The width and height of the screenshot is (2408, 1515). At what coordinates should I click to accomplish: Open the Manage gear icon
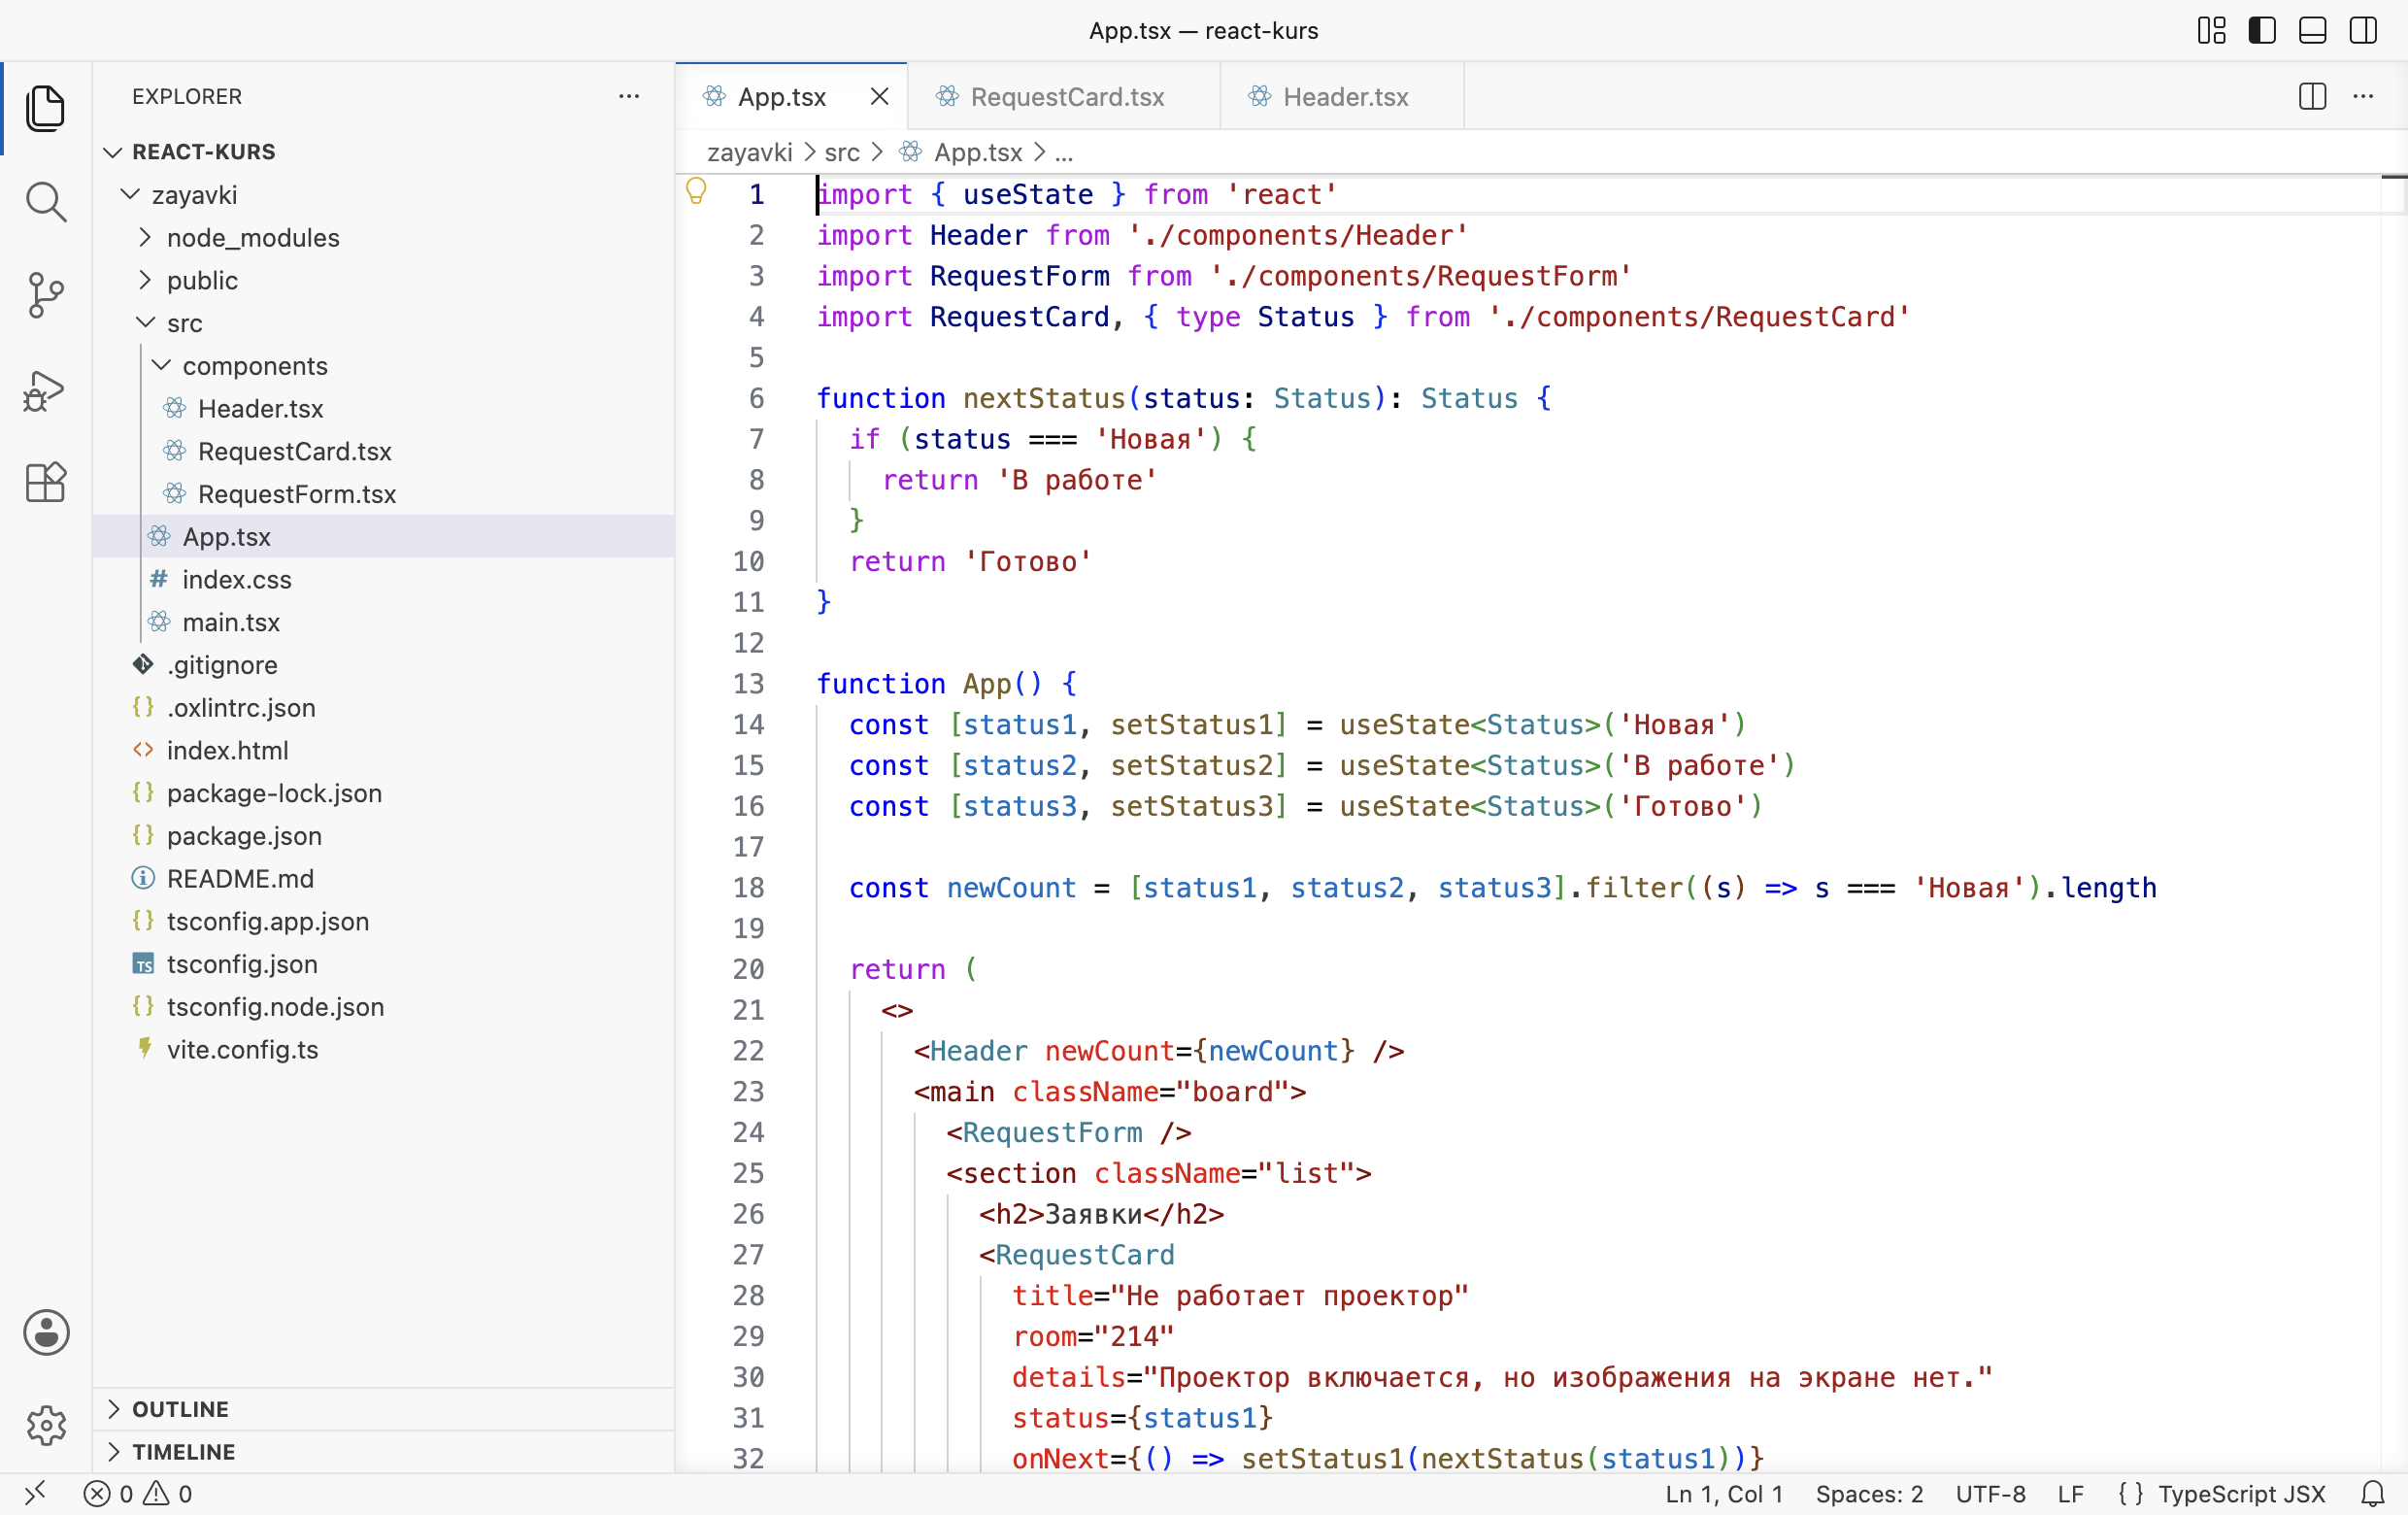point(46,1425)
